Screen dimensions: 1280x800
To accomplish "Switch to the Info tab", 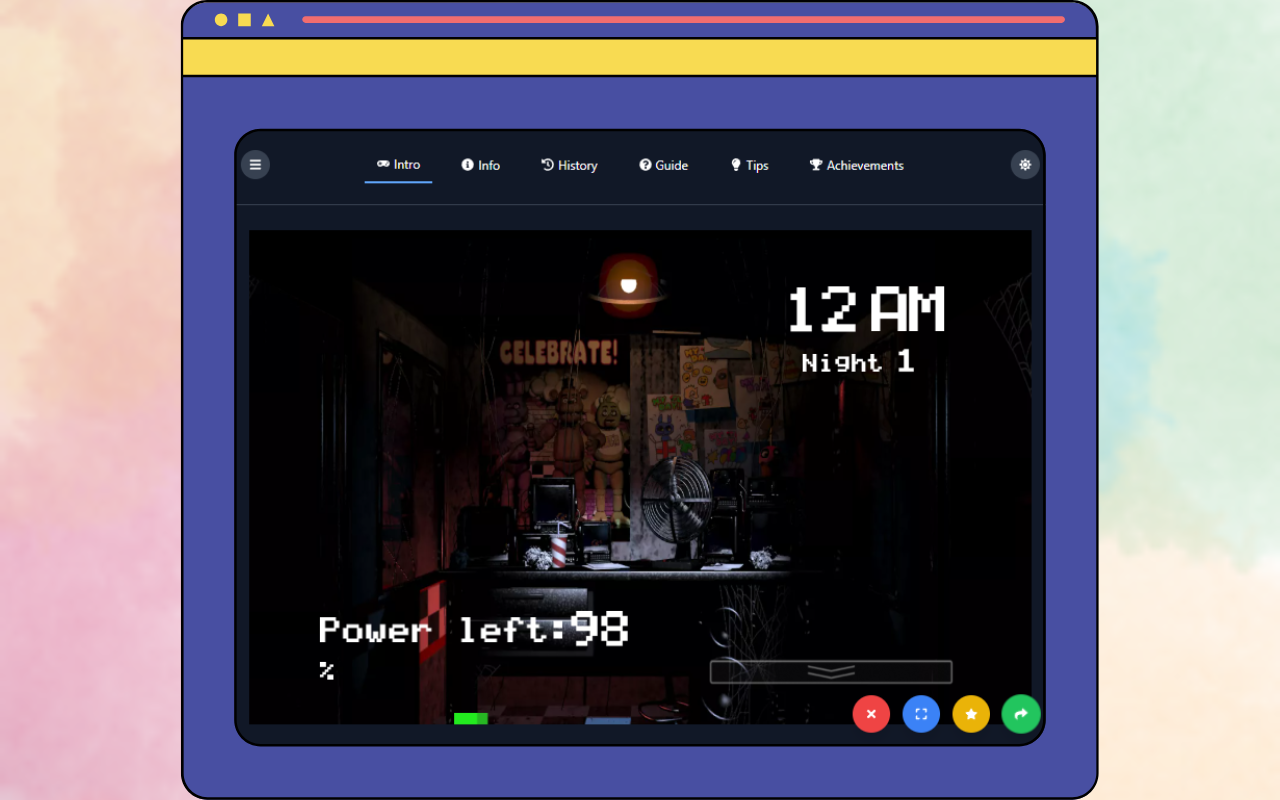I will point(481,165).
